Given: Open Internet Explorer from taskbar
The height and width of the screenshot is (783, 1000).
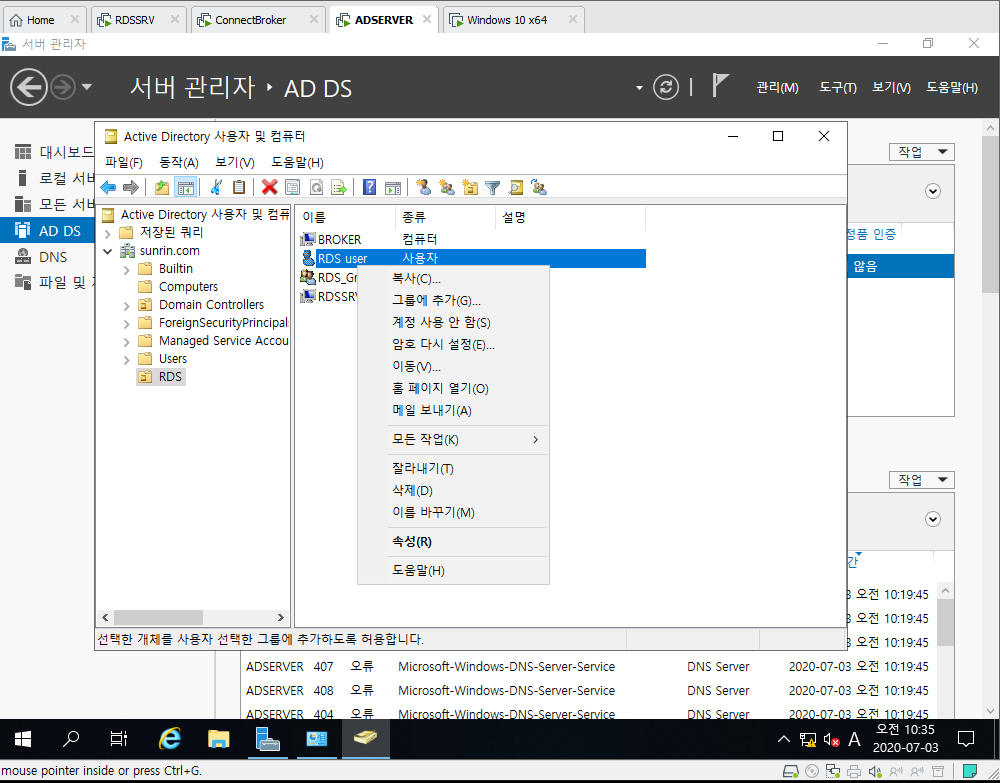Looking at the screenshot, I should point(169,738).
